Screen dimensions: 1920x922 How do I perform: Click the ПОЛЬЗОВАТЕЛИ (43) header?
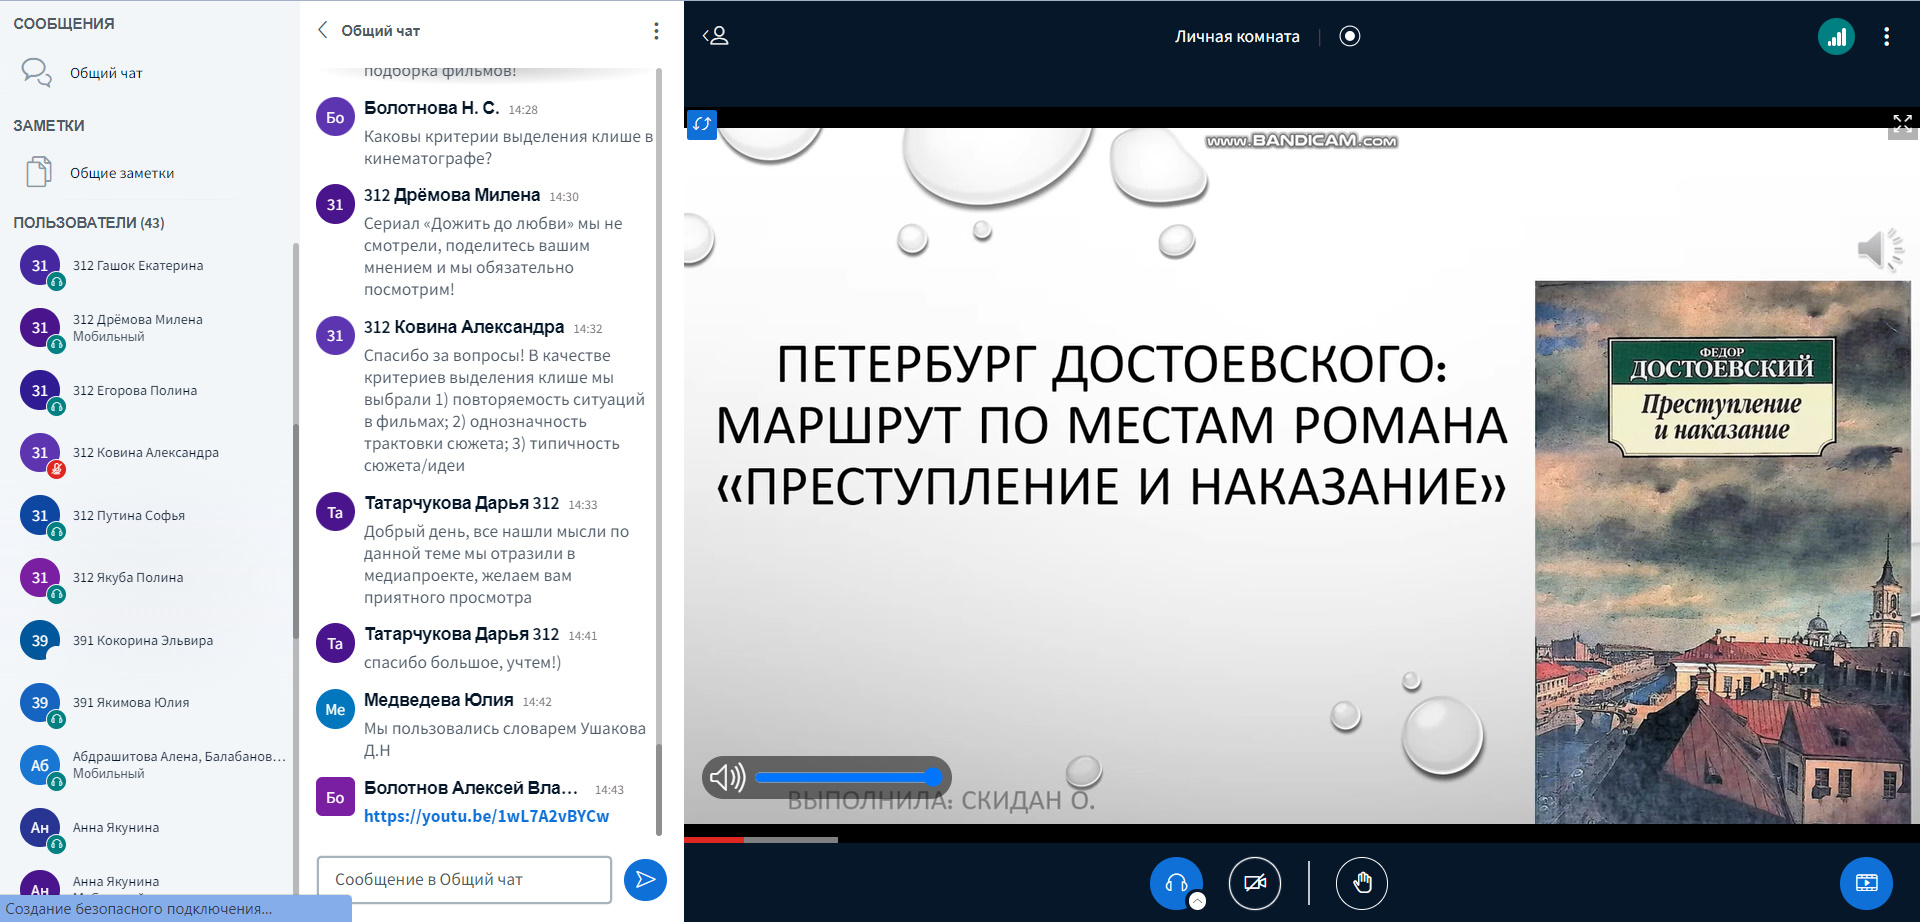click(89, 223)
